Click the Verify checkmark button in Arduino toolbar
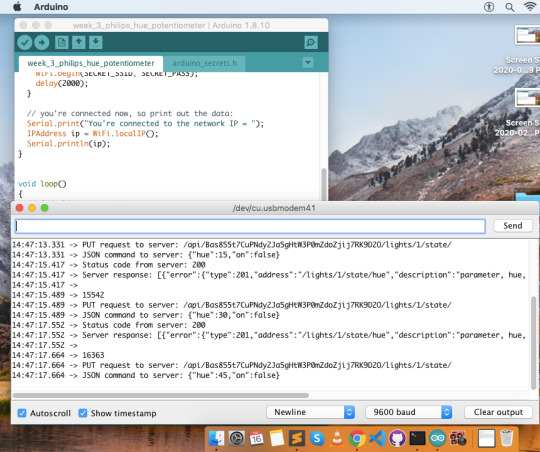This screenshot has height=452, width=540. [25, 42]
